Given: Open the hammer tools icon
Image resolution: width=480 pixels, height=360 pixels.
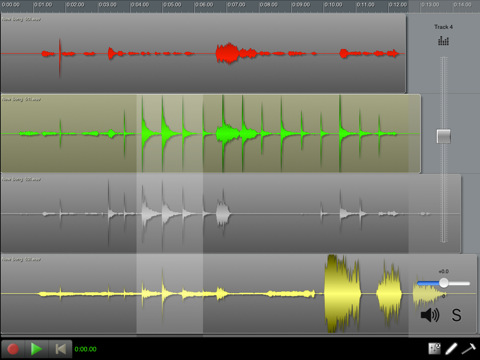Looking at the screenshot, I should (468, 349).
